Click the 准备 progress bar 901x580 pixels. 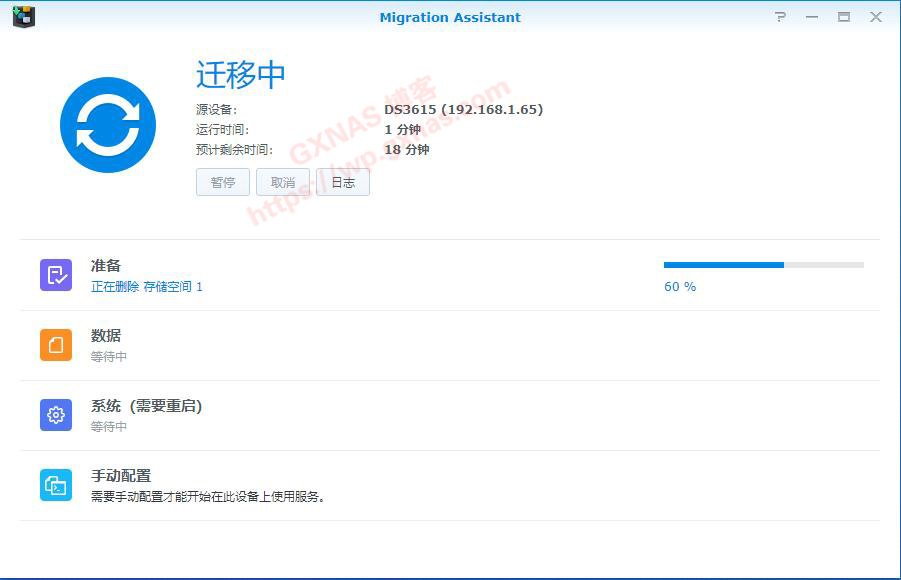763,265
